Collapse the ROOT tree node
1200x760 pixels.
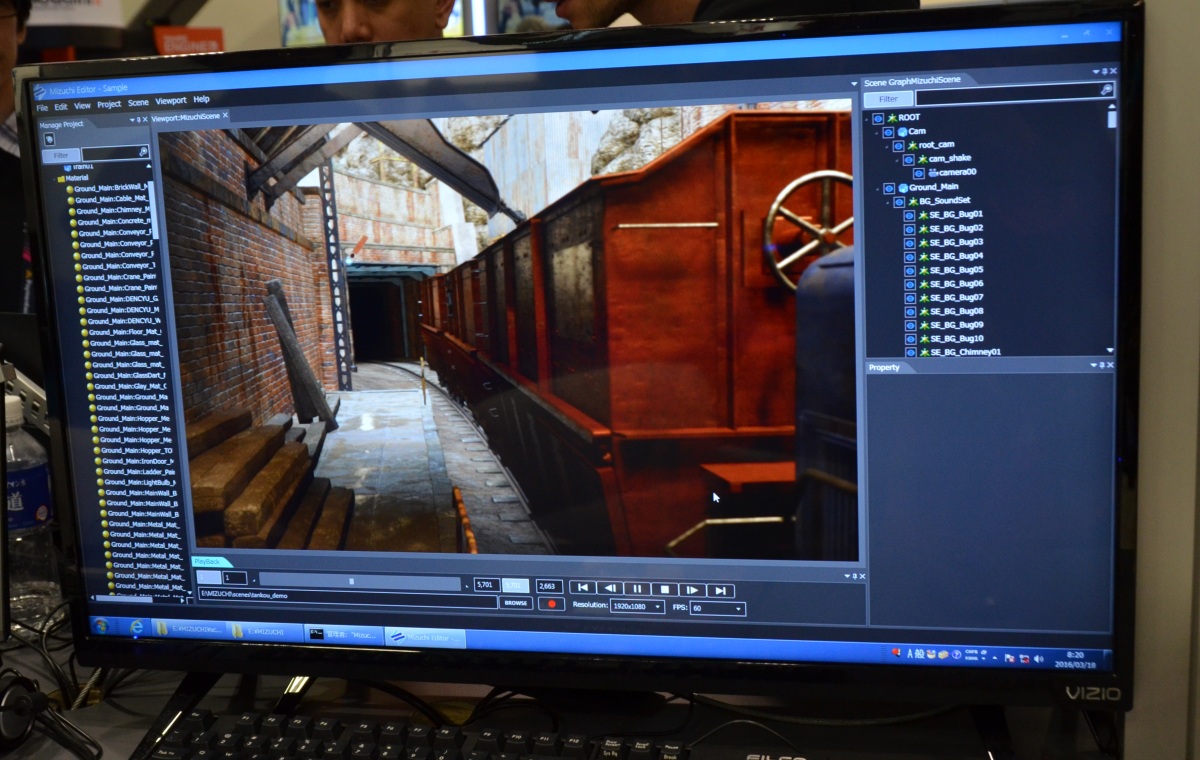(868, 118)
